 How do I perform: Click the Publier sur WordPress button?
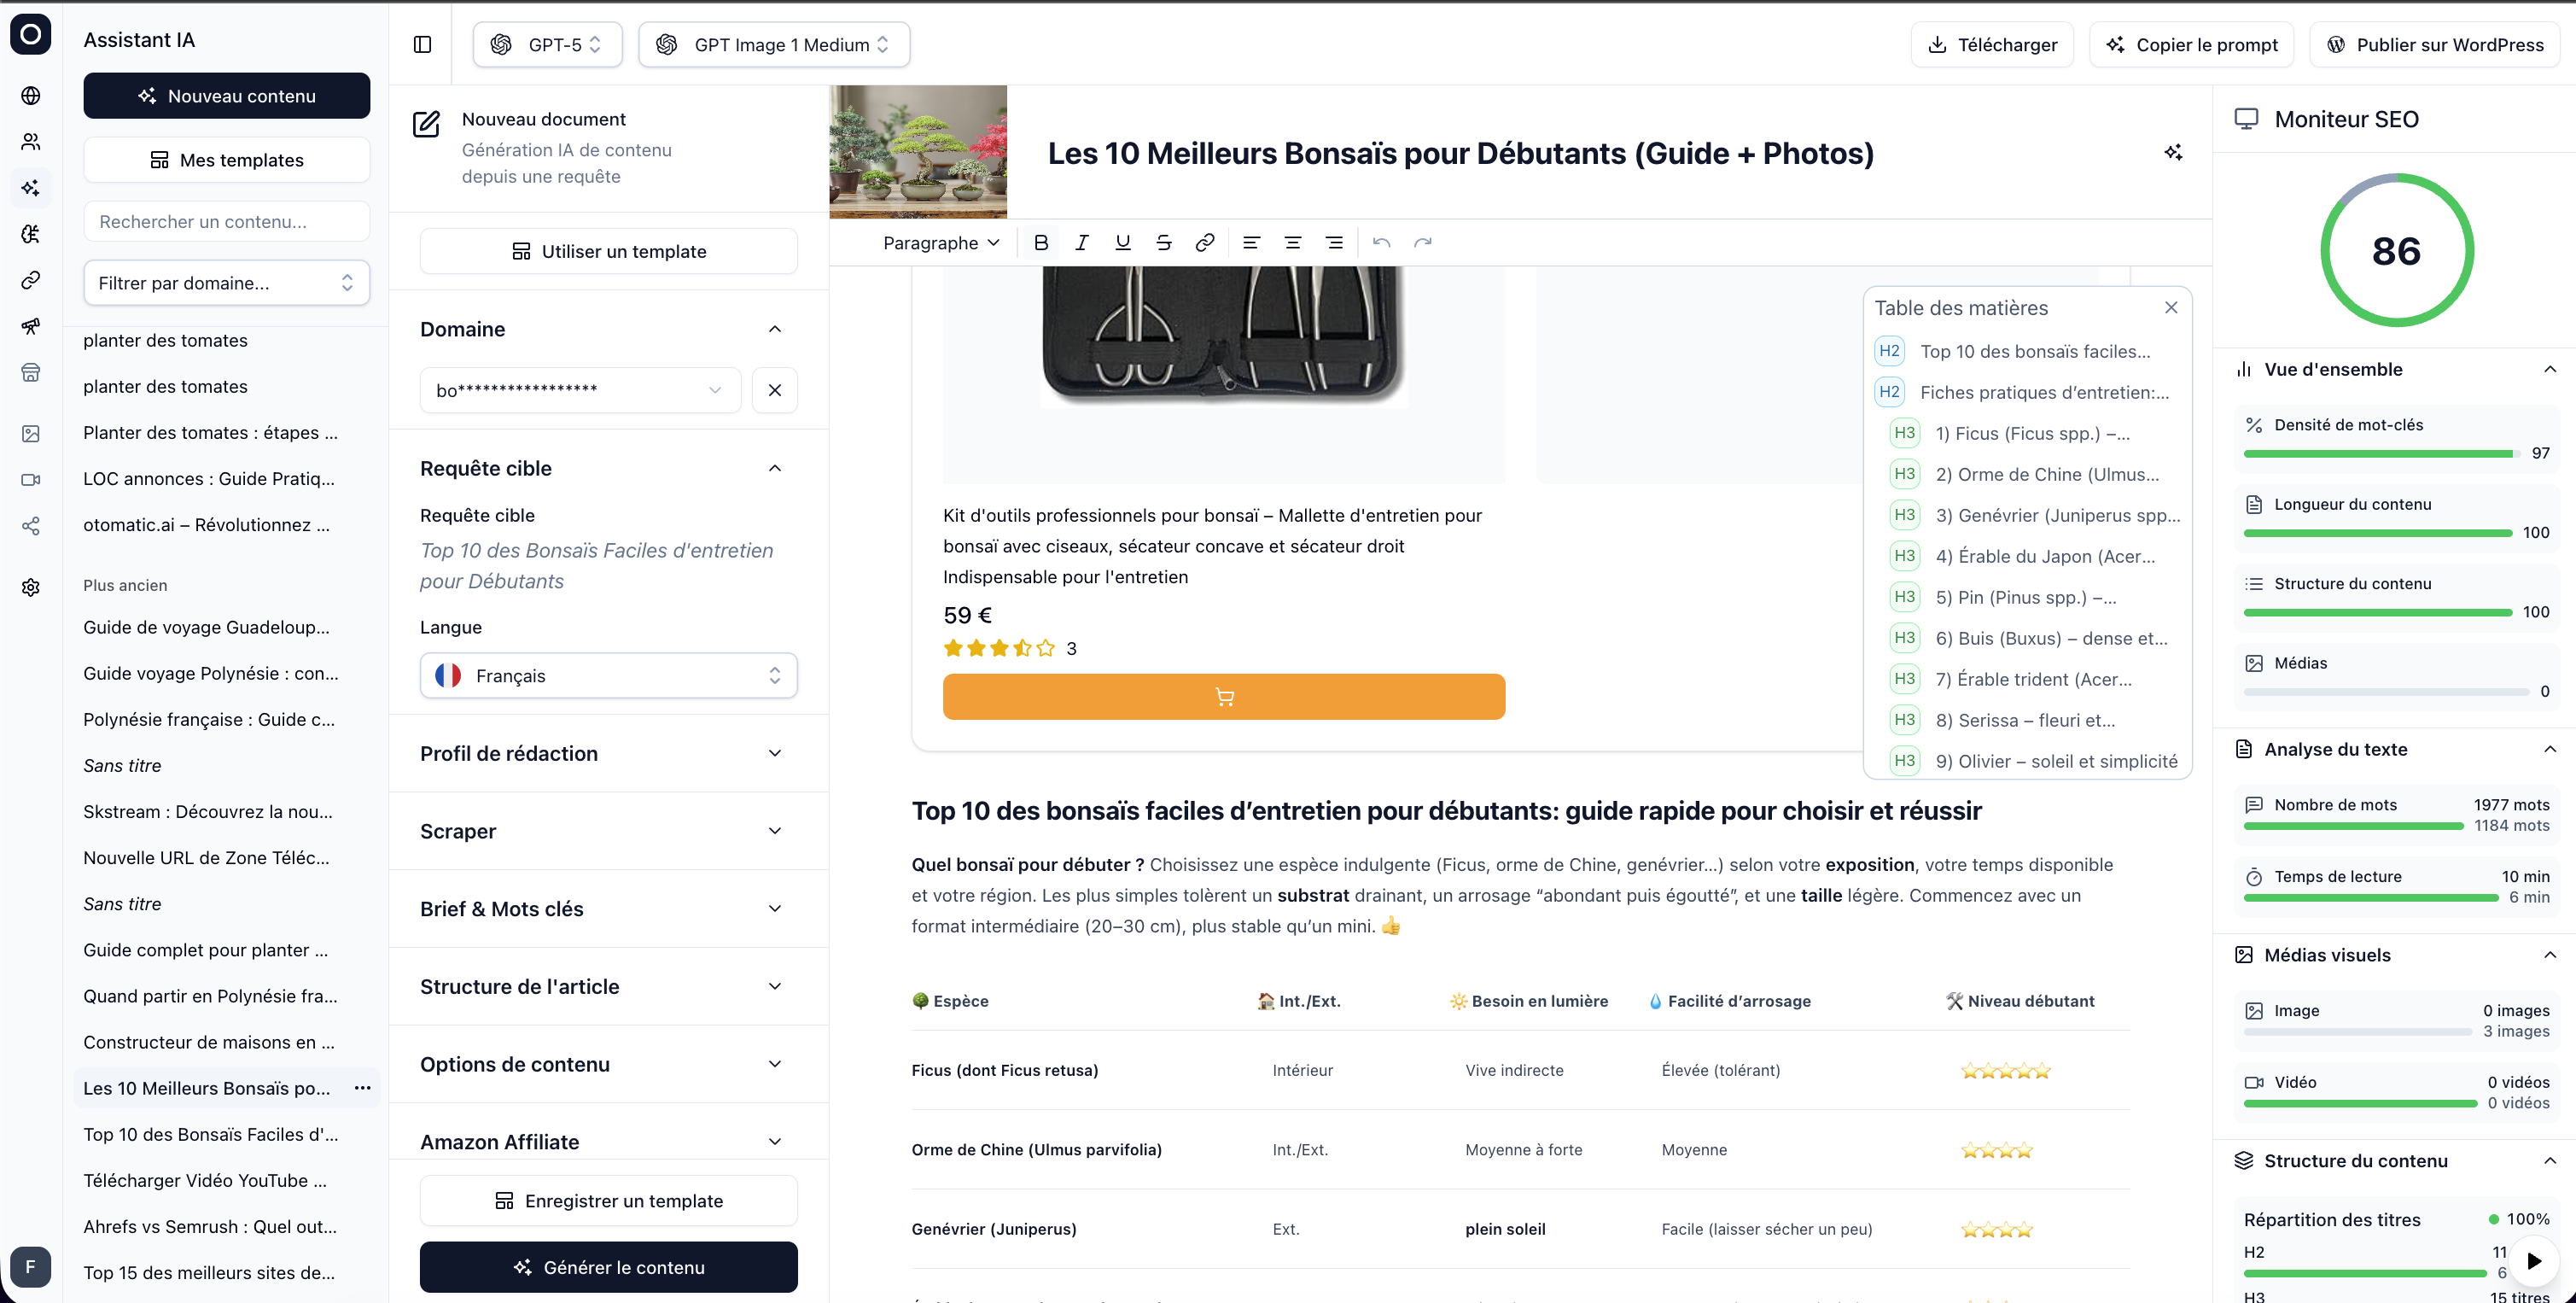click(x=2434, y=44)
